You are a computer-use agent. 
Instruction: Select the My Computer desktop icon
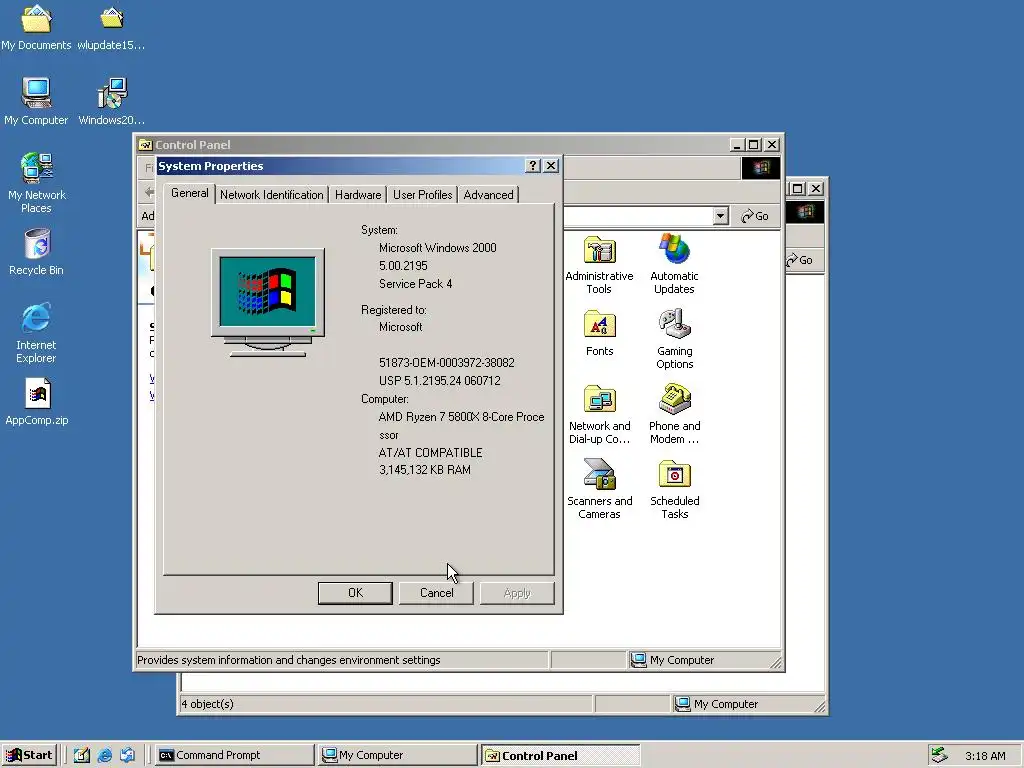[x=36, y=103]
